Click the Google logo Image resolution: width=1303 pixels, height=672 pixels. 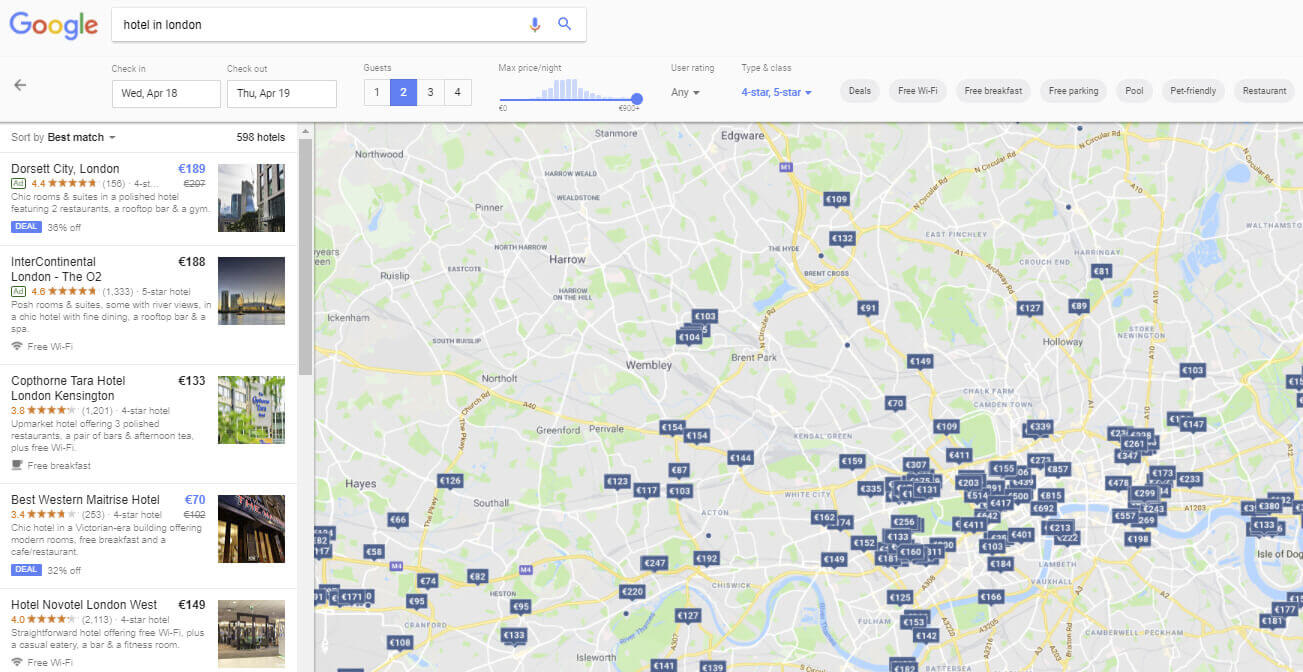pyautogui.click(x=52, y=25)
